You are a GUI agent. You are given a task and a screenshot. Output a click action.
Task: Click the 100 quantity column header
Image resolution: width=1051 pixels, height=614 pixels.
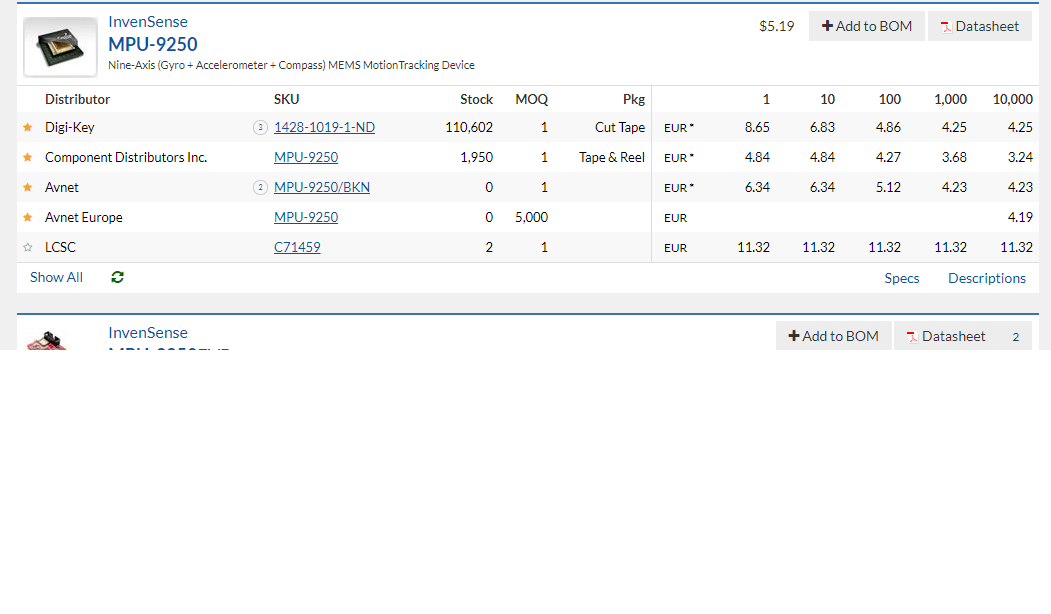(x=889, y=99)
